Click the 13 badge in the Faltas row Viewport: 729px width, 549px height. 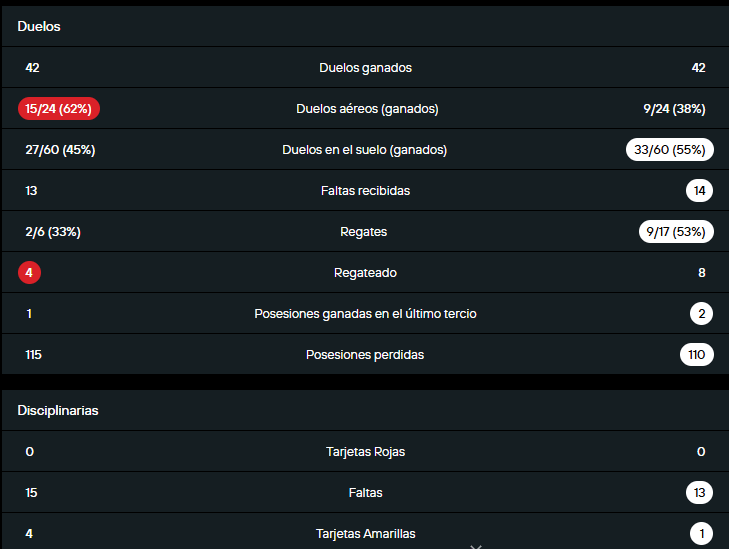(700, 492)
